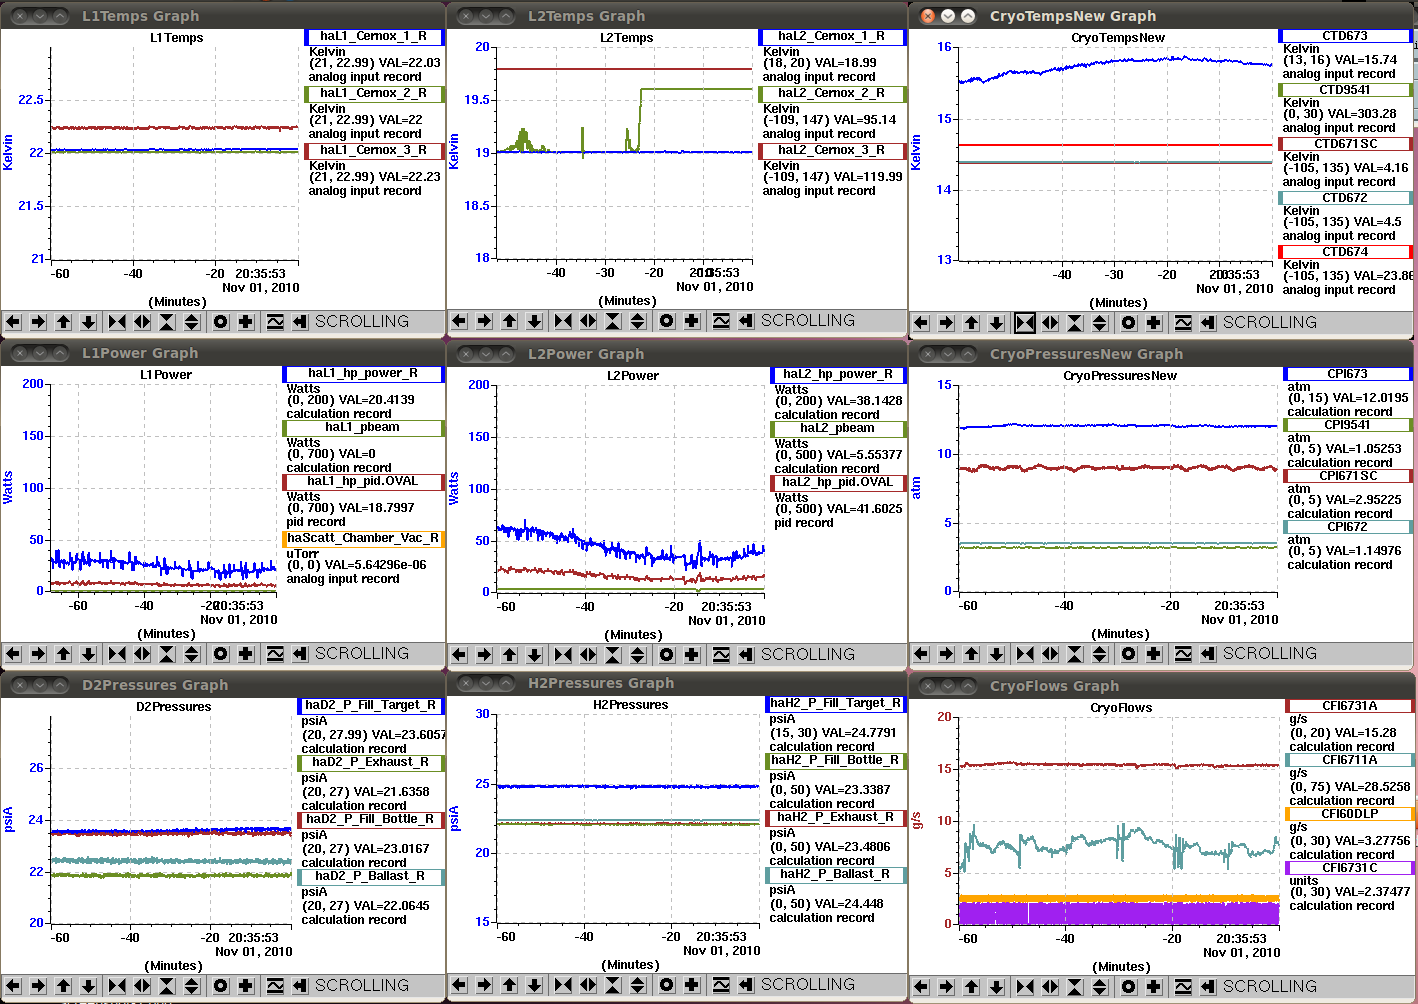Viewport: 1418px width, 1004px height.
Task: Toggle graph mode icon in H2Pressures Graph toolbar
Action: [x=721, y=985]
